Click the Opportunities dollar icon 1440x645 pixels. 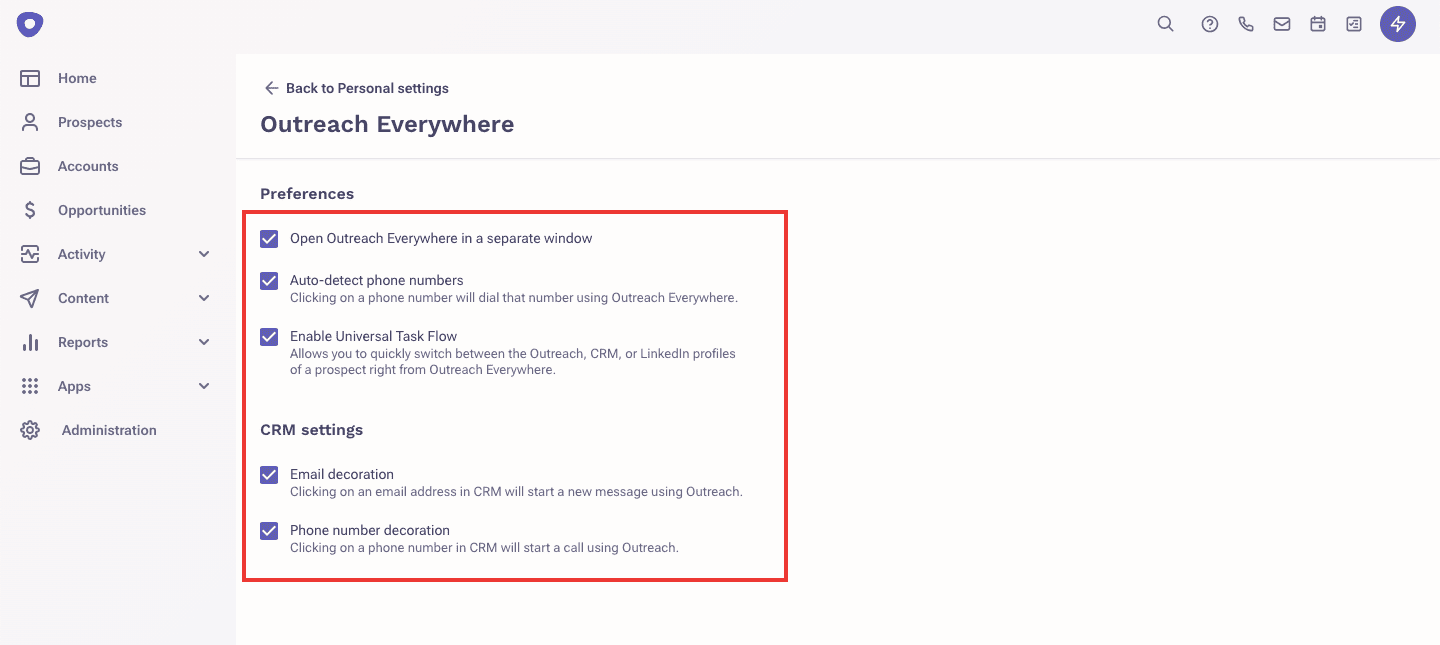click(x=30, y=210)
